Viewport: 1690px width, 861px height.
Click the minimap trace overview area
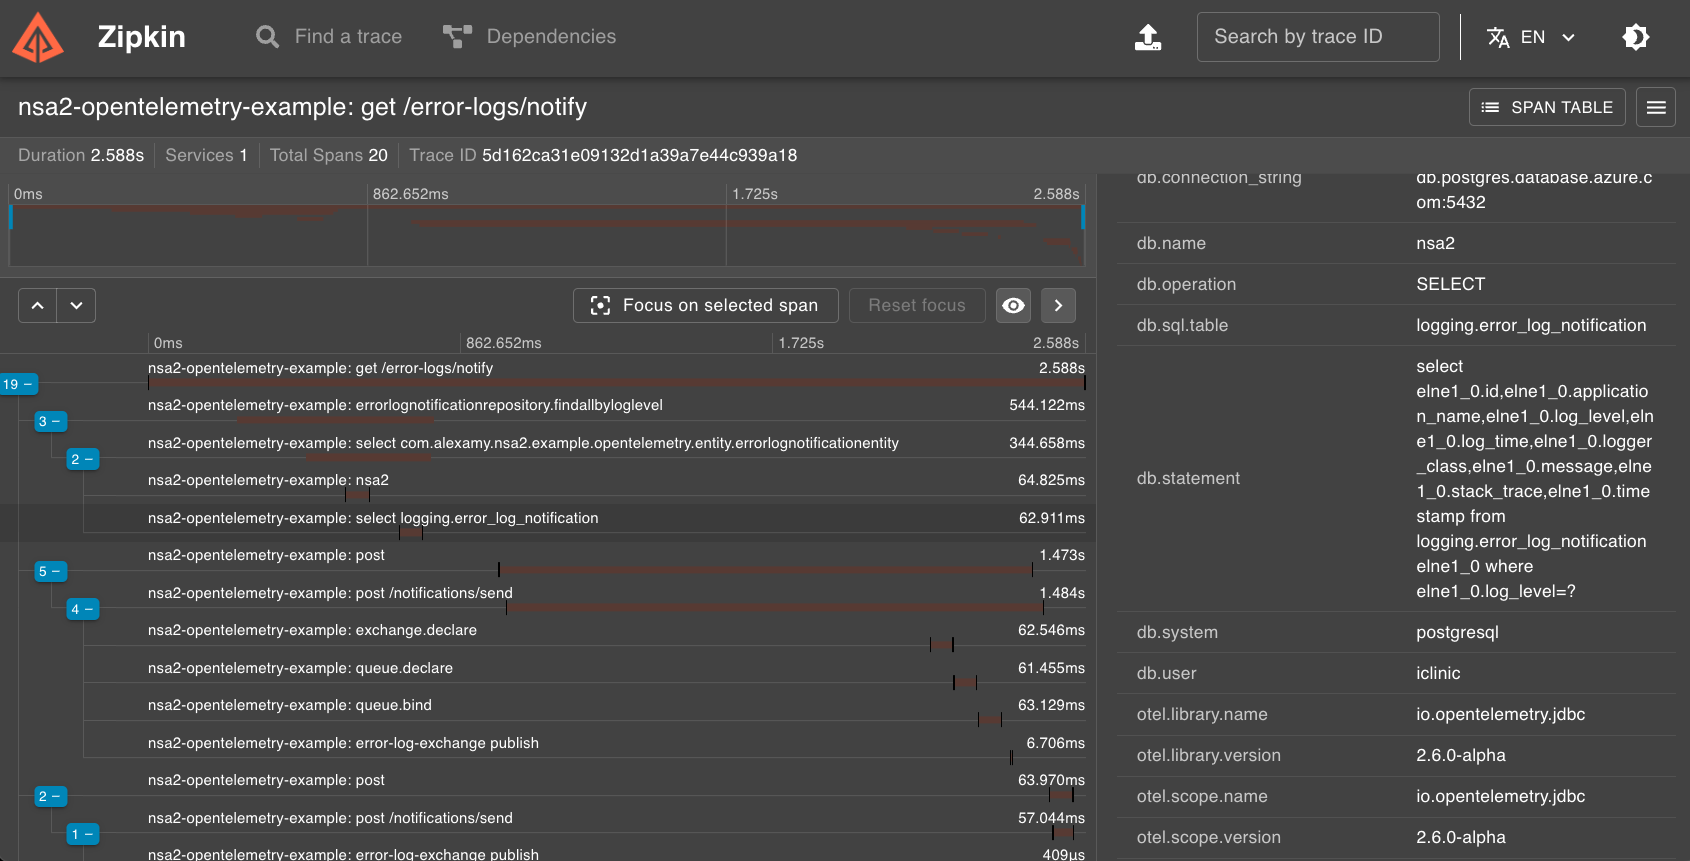click(x=546, y=235)
